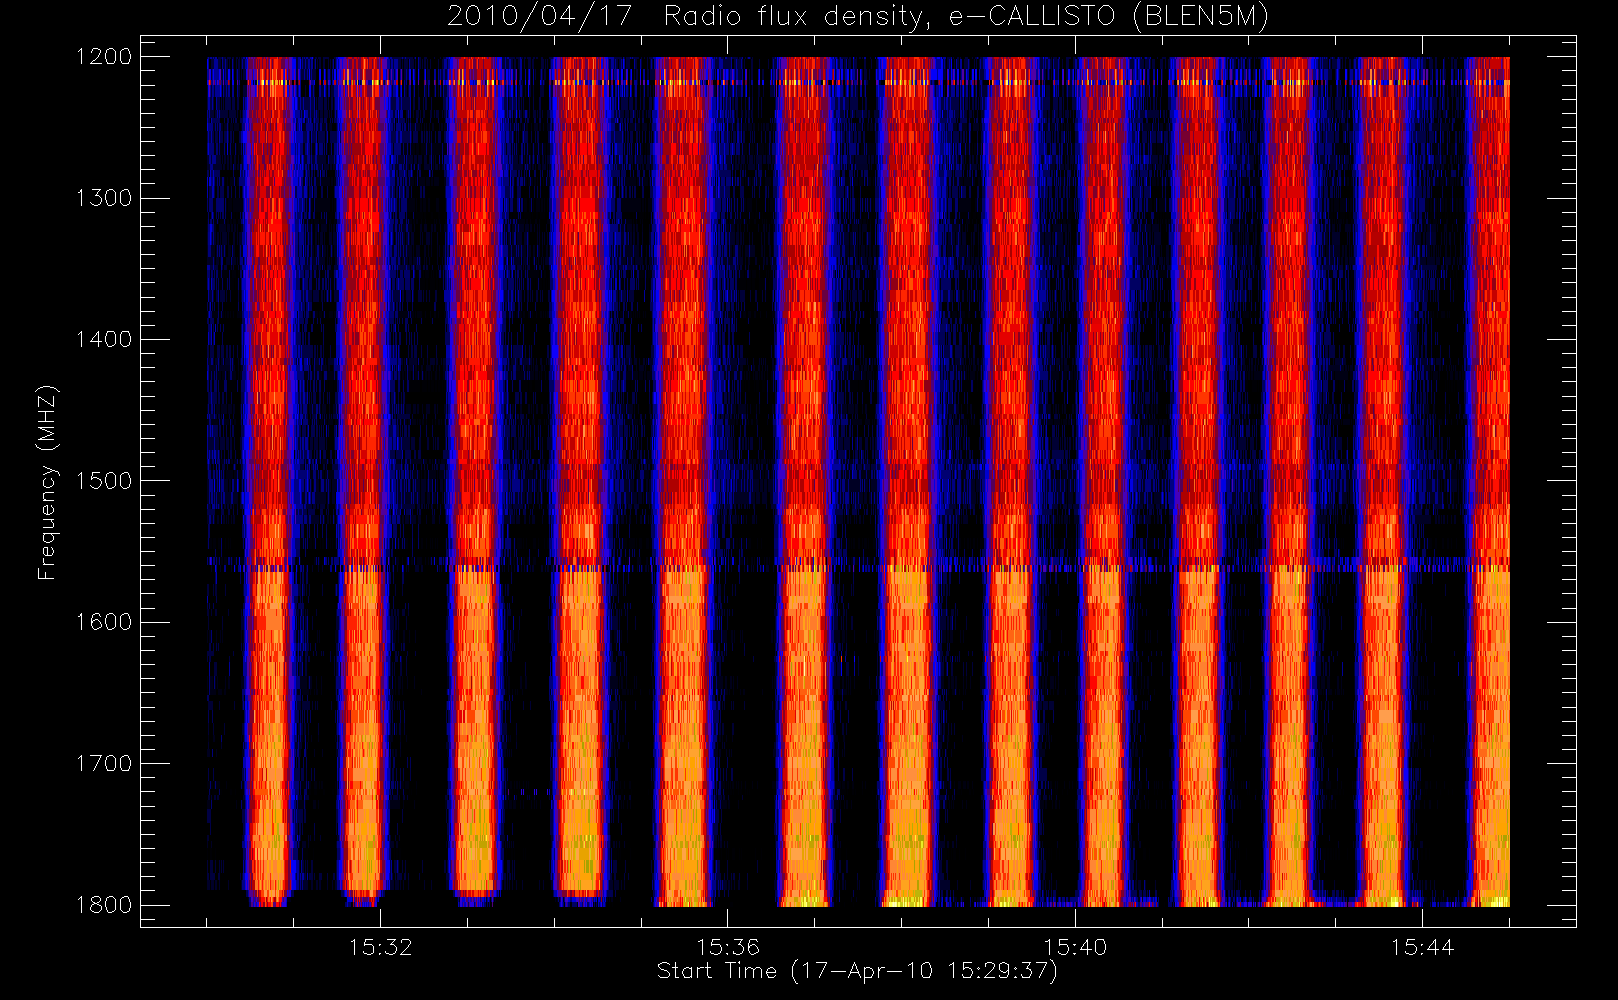Click the 15:32 time tick label

pyautogui.click(x=380, y=947)
